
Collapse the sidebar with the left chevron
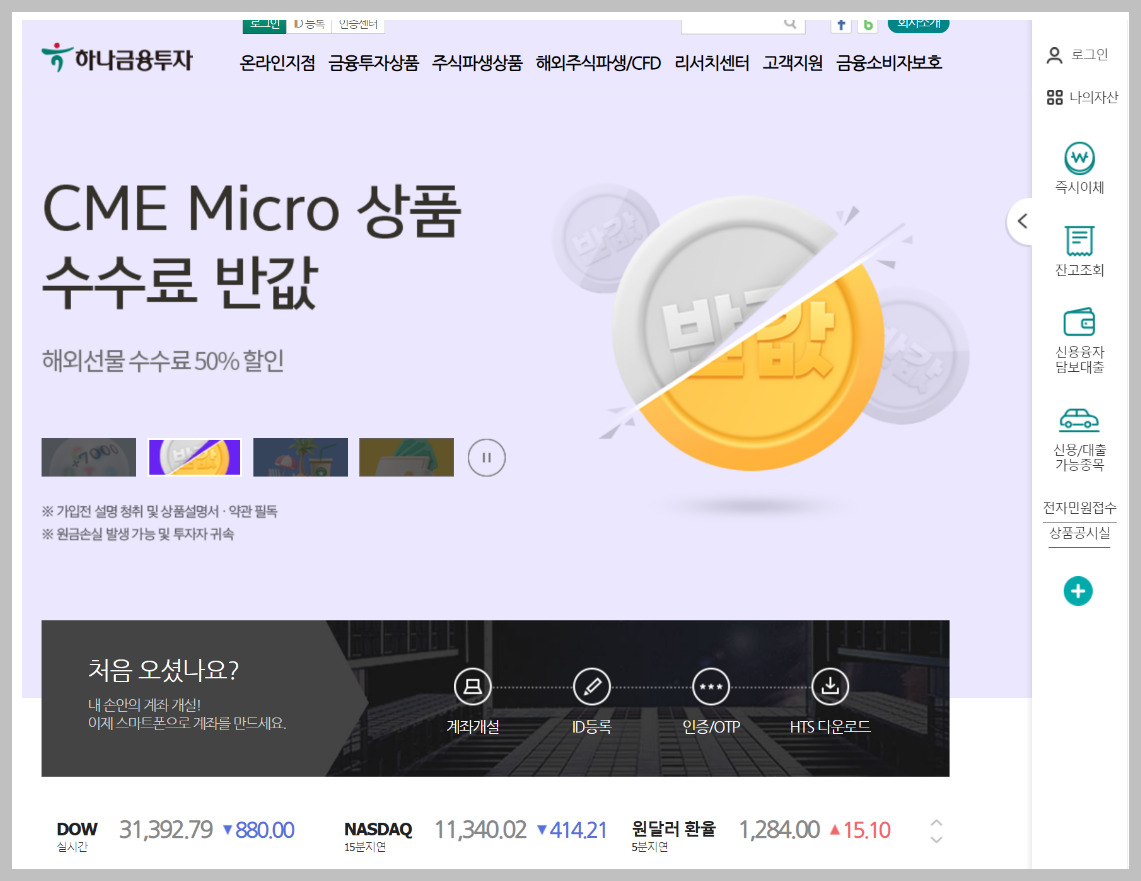pyautogui.click(x=1022, y=221)
